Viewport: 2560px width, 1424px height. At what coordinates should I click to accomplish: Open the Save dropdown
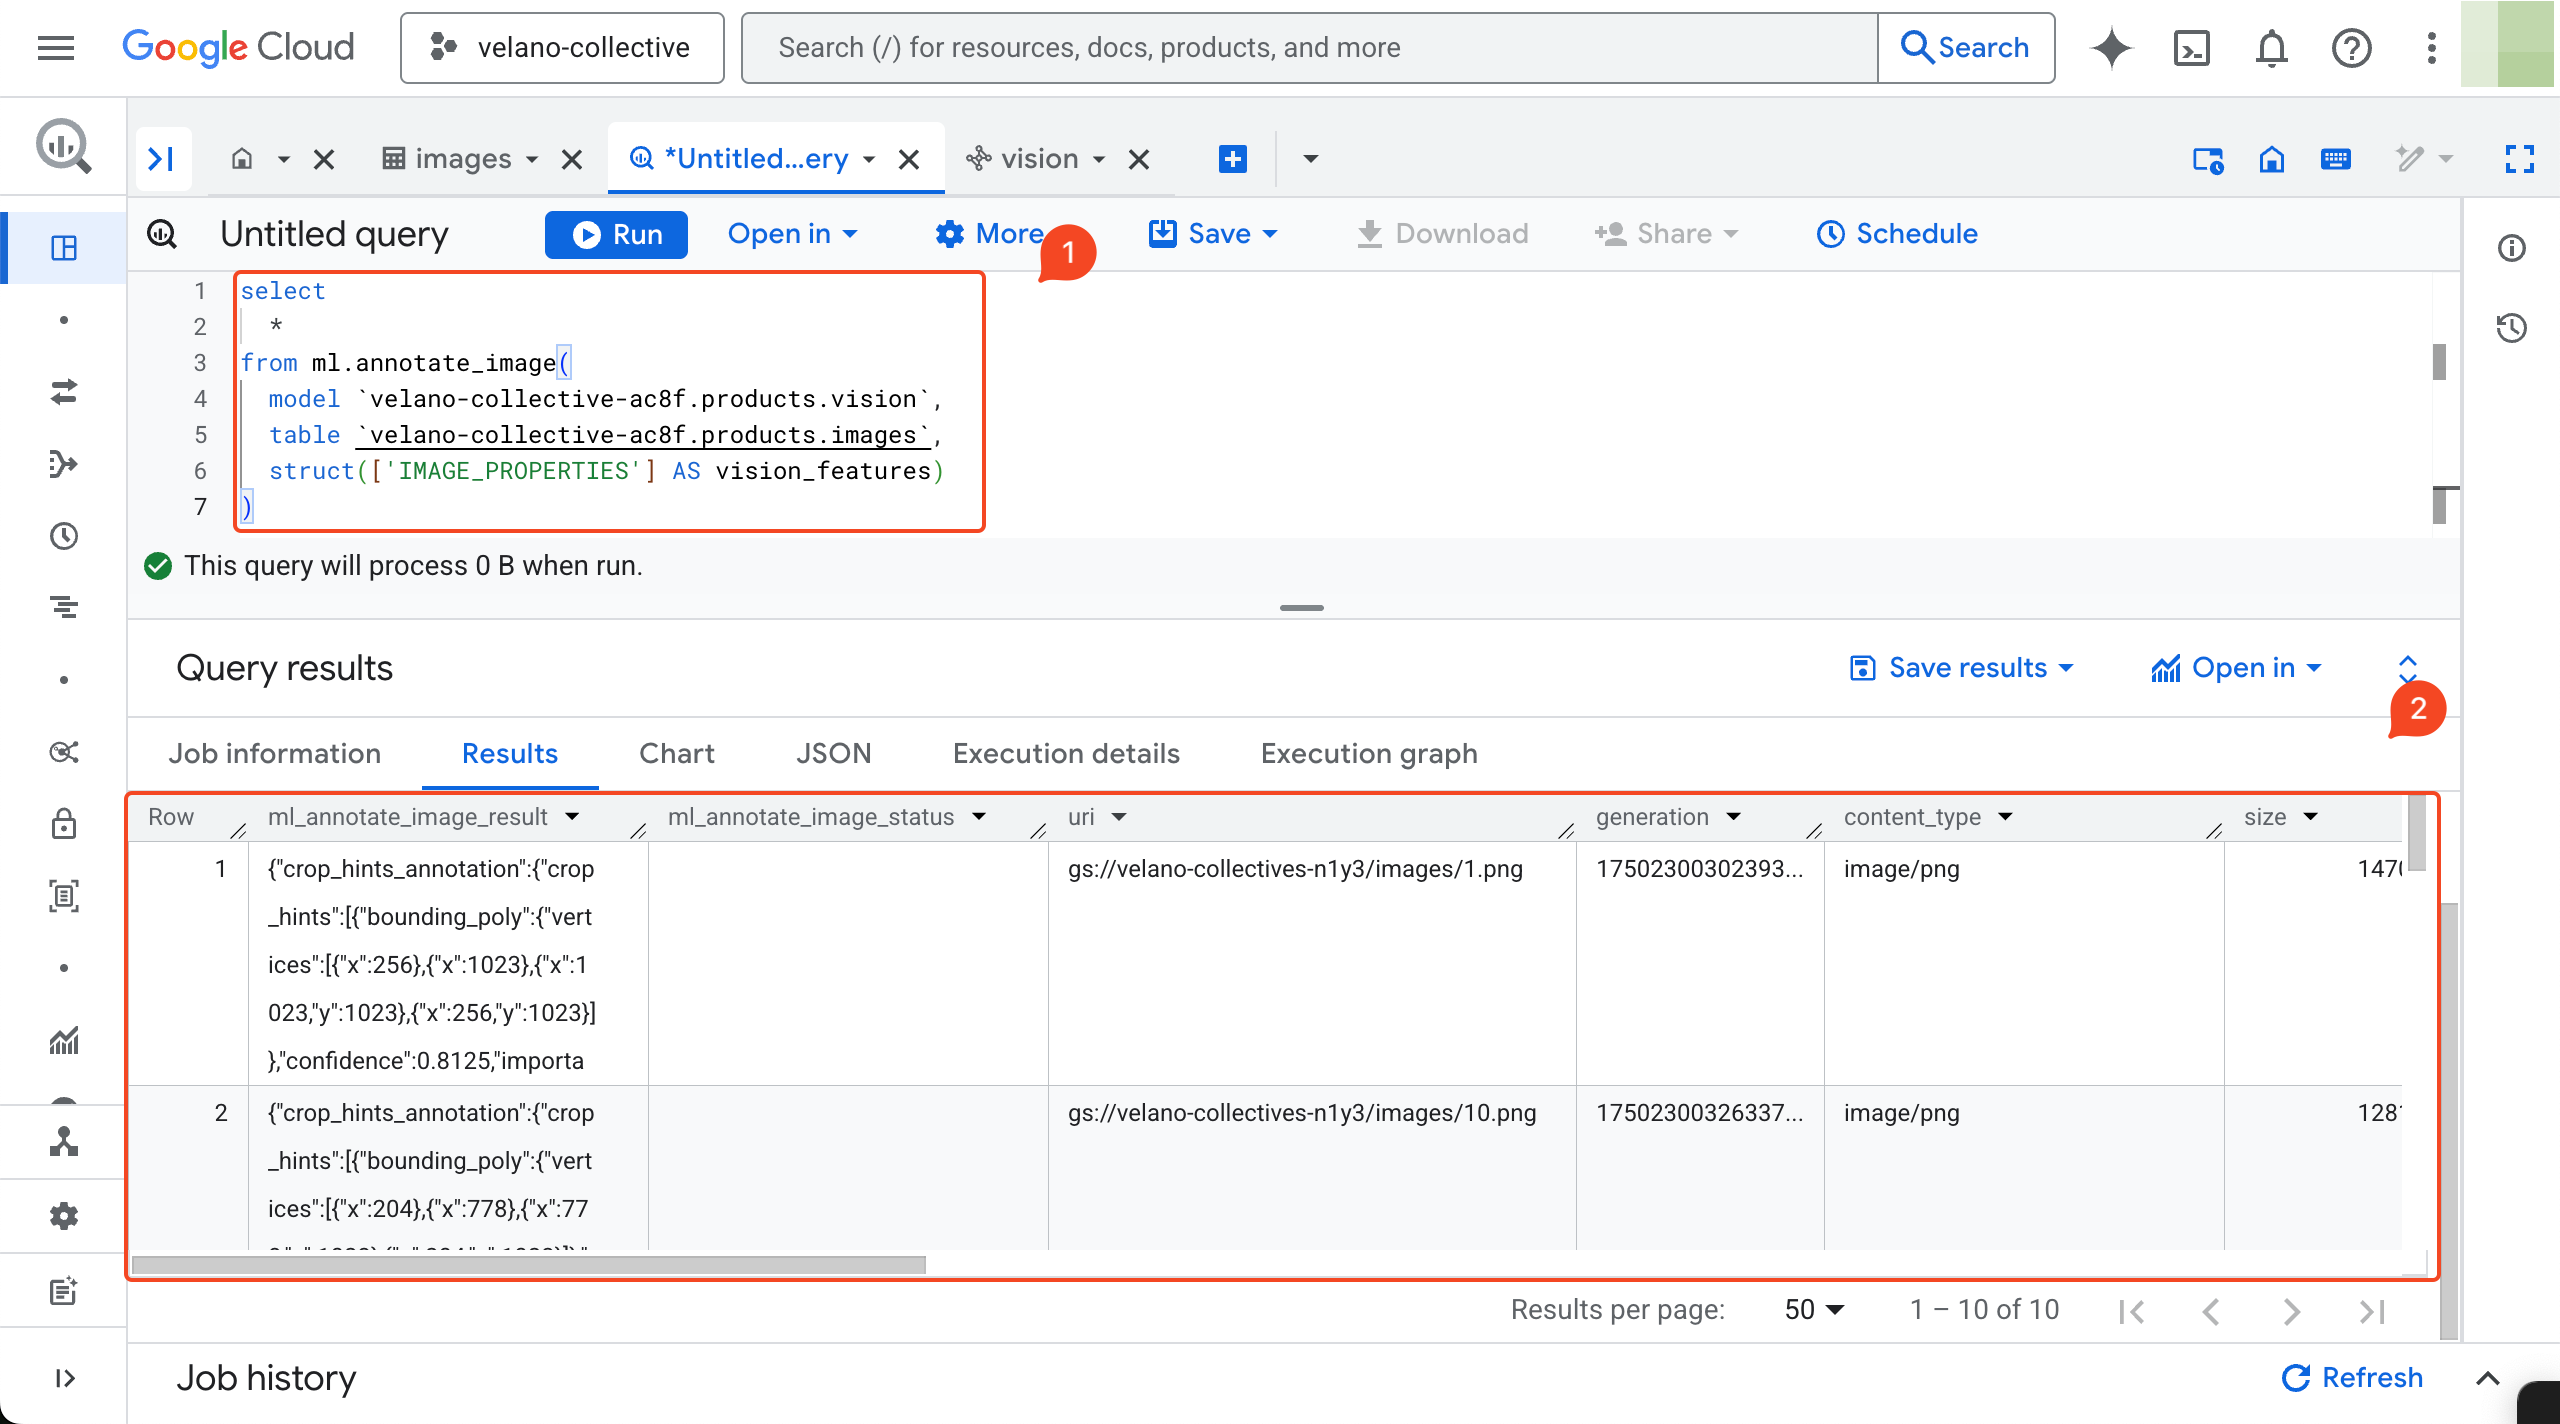(x=1213, y=234)
